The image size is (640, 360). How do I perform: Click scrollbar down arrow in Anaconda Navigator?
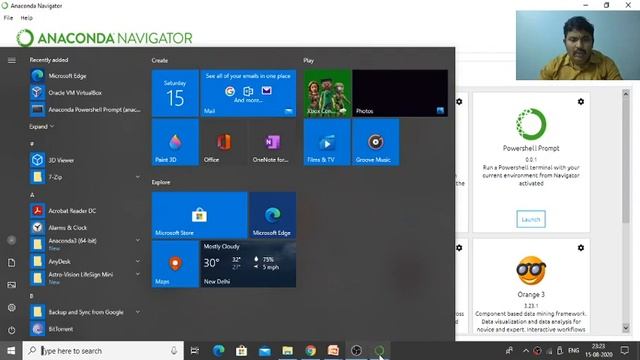626,328
